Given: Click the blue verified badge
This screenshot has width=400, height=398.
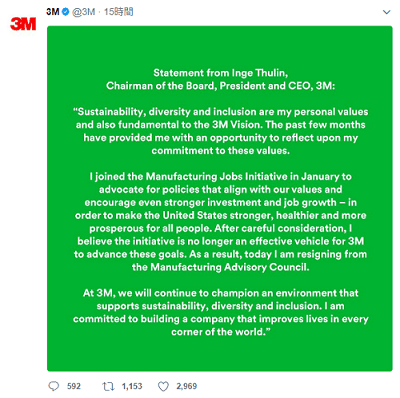Looking at the screenshot, I should point(66,12).
